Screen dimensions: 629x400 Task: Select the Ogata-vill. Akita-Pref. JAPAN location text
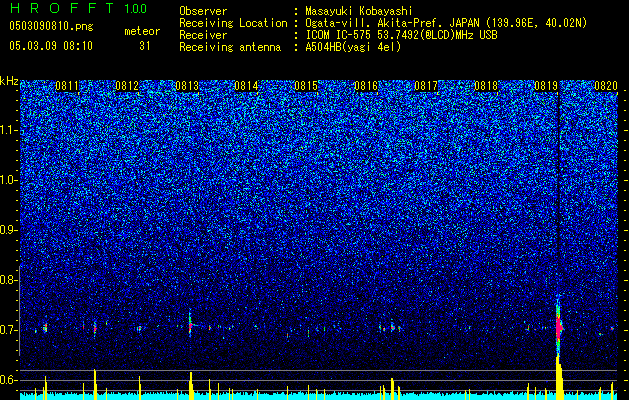click(x=446, y=23)
